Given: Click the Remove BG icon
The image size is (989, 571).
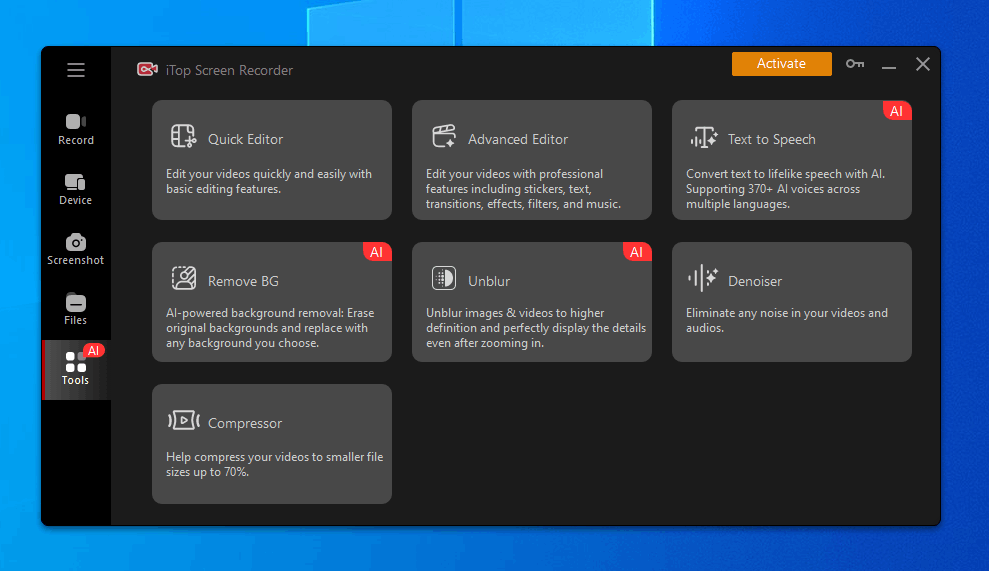Looking at the screenshot, I should (184, 278).
